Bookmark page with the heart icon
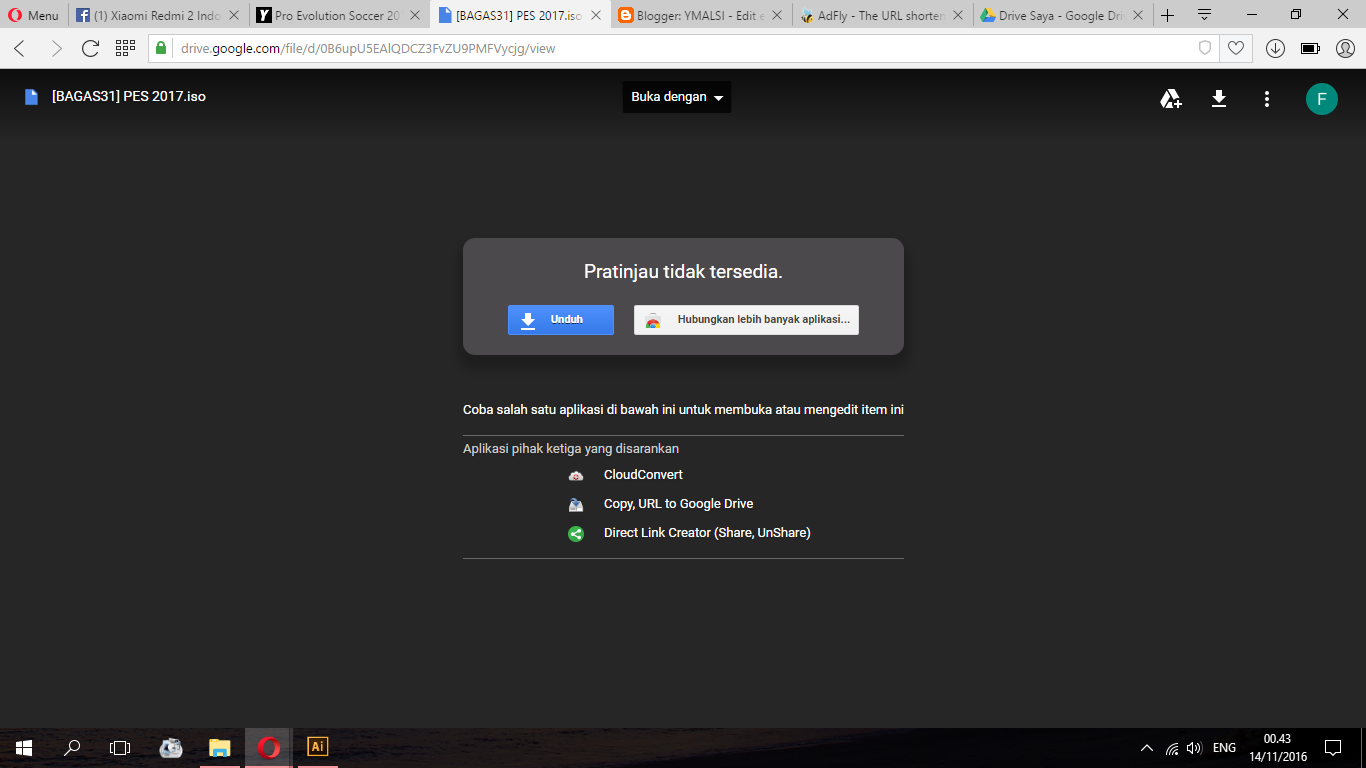Viewport: 1366px width, 768px height. click(1236, 48)
